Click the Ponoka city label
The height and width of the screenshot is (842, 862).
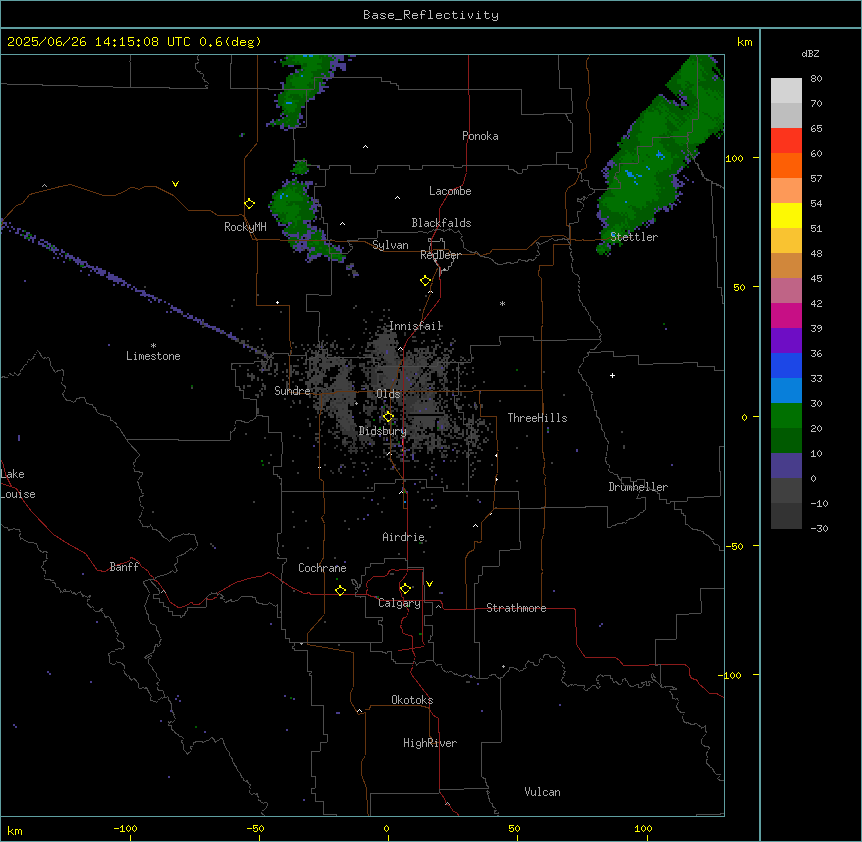click(480, 136)
